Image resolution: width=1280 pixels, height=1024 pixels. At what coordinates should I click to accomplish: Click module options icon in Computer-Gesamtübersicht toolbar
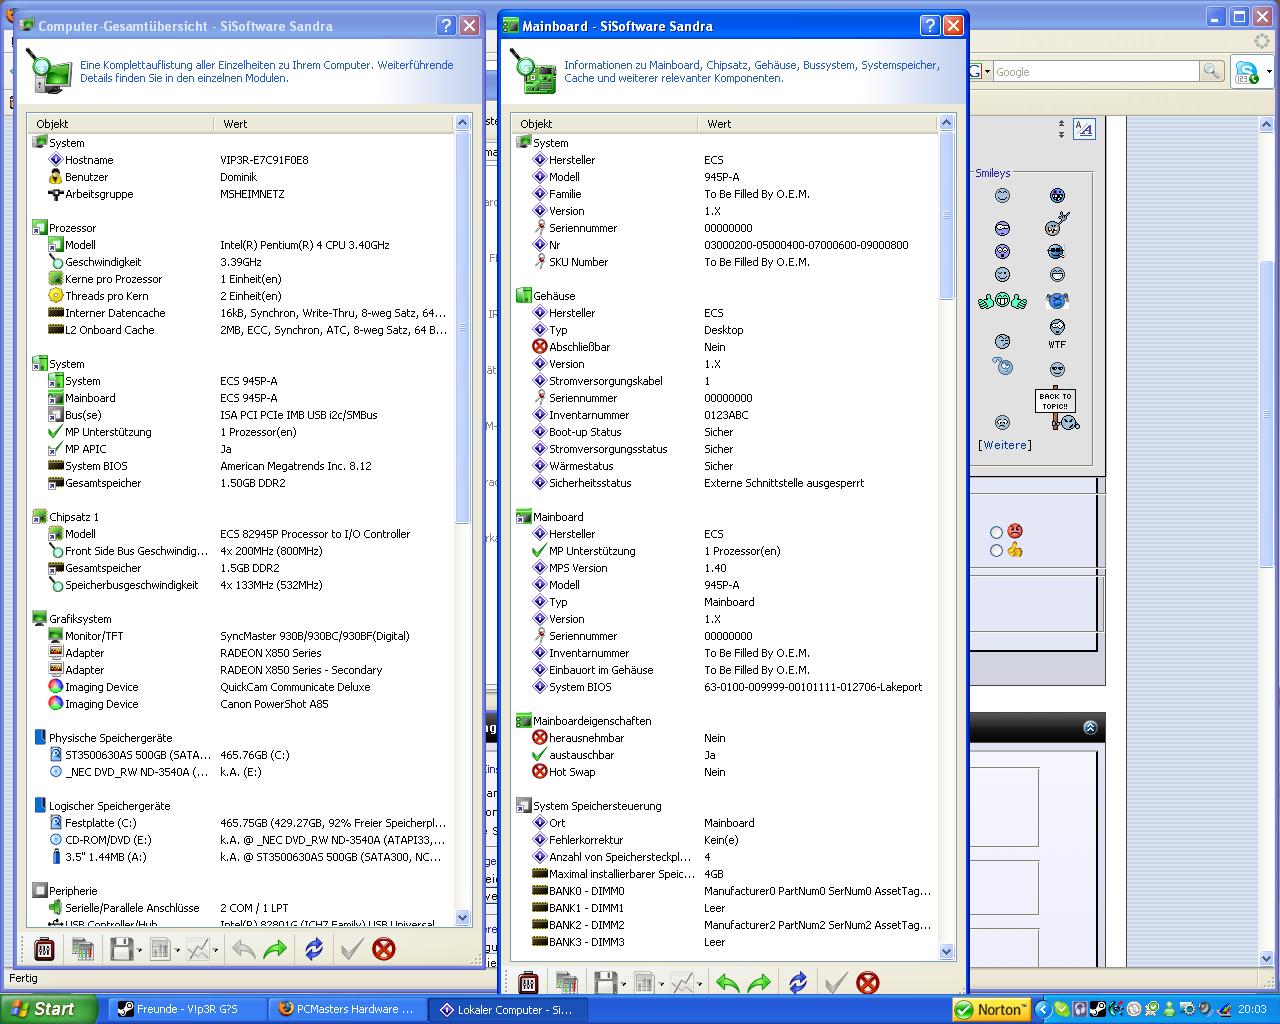43,949
